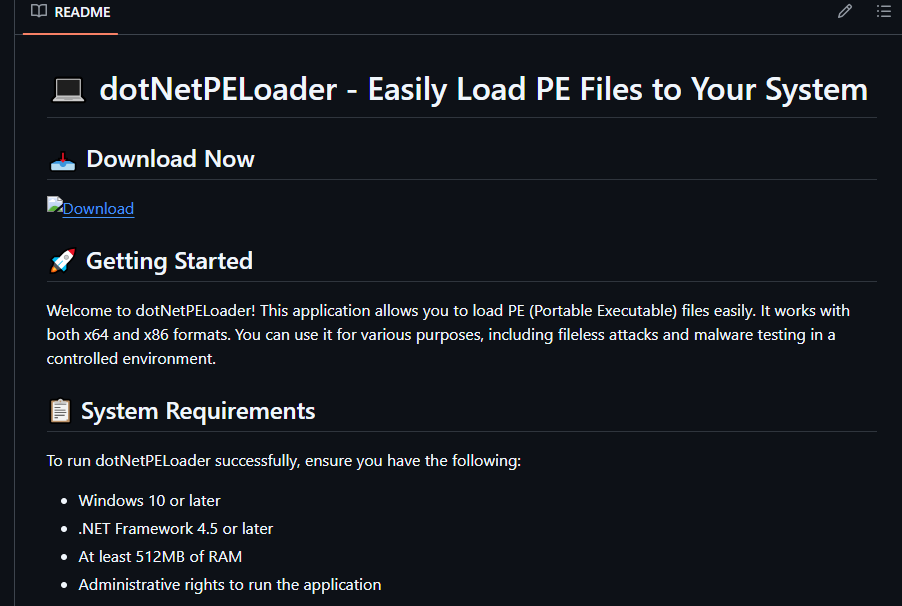902x606 pixels.
Task: Click the 'Administrative rights' list item
Action: point(229,584)
